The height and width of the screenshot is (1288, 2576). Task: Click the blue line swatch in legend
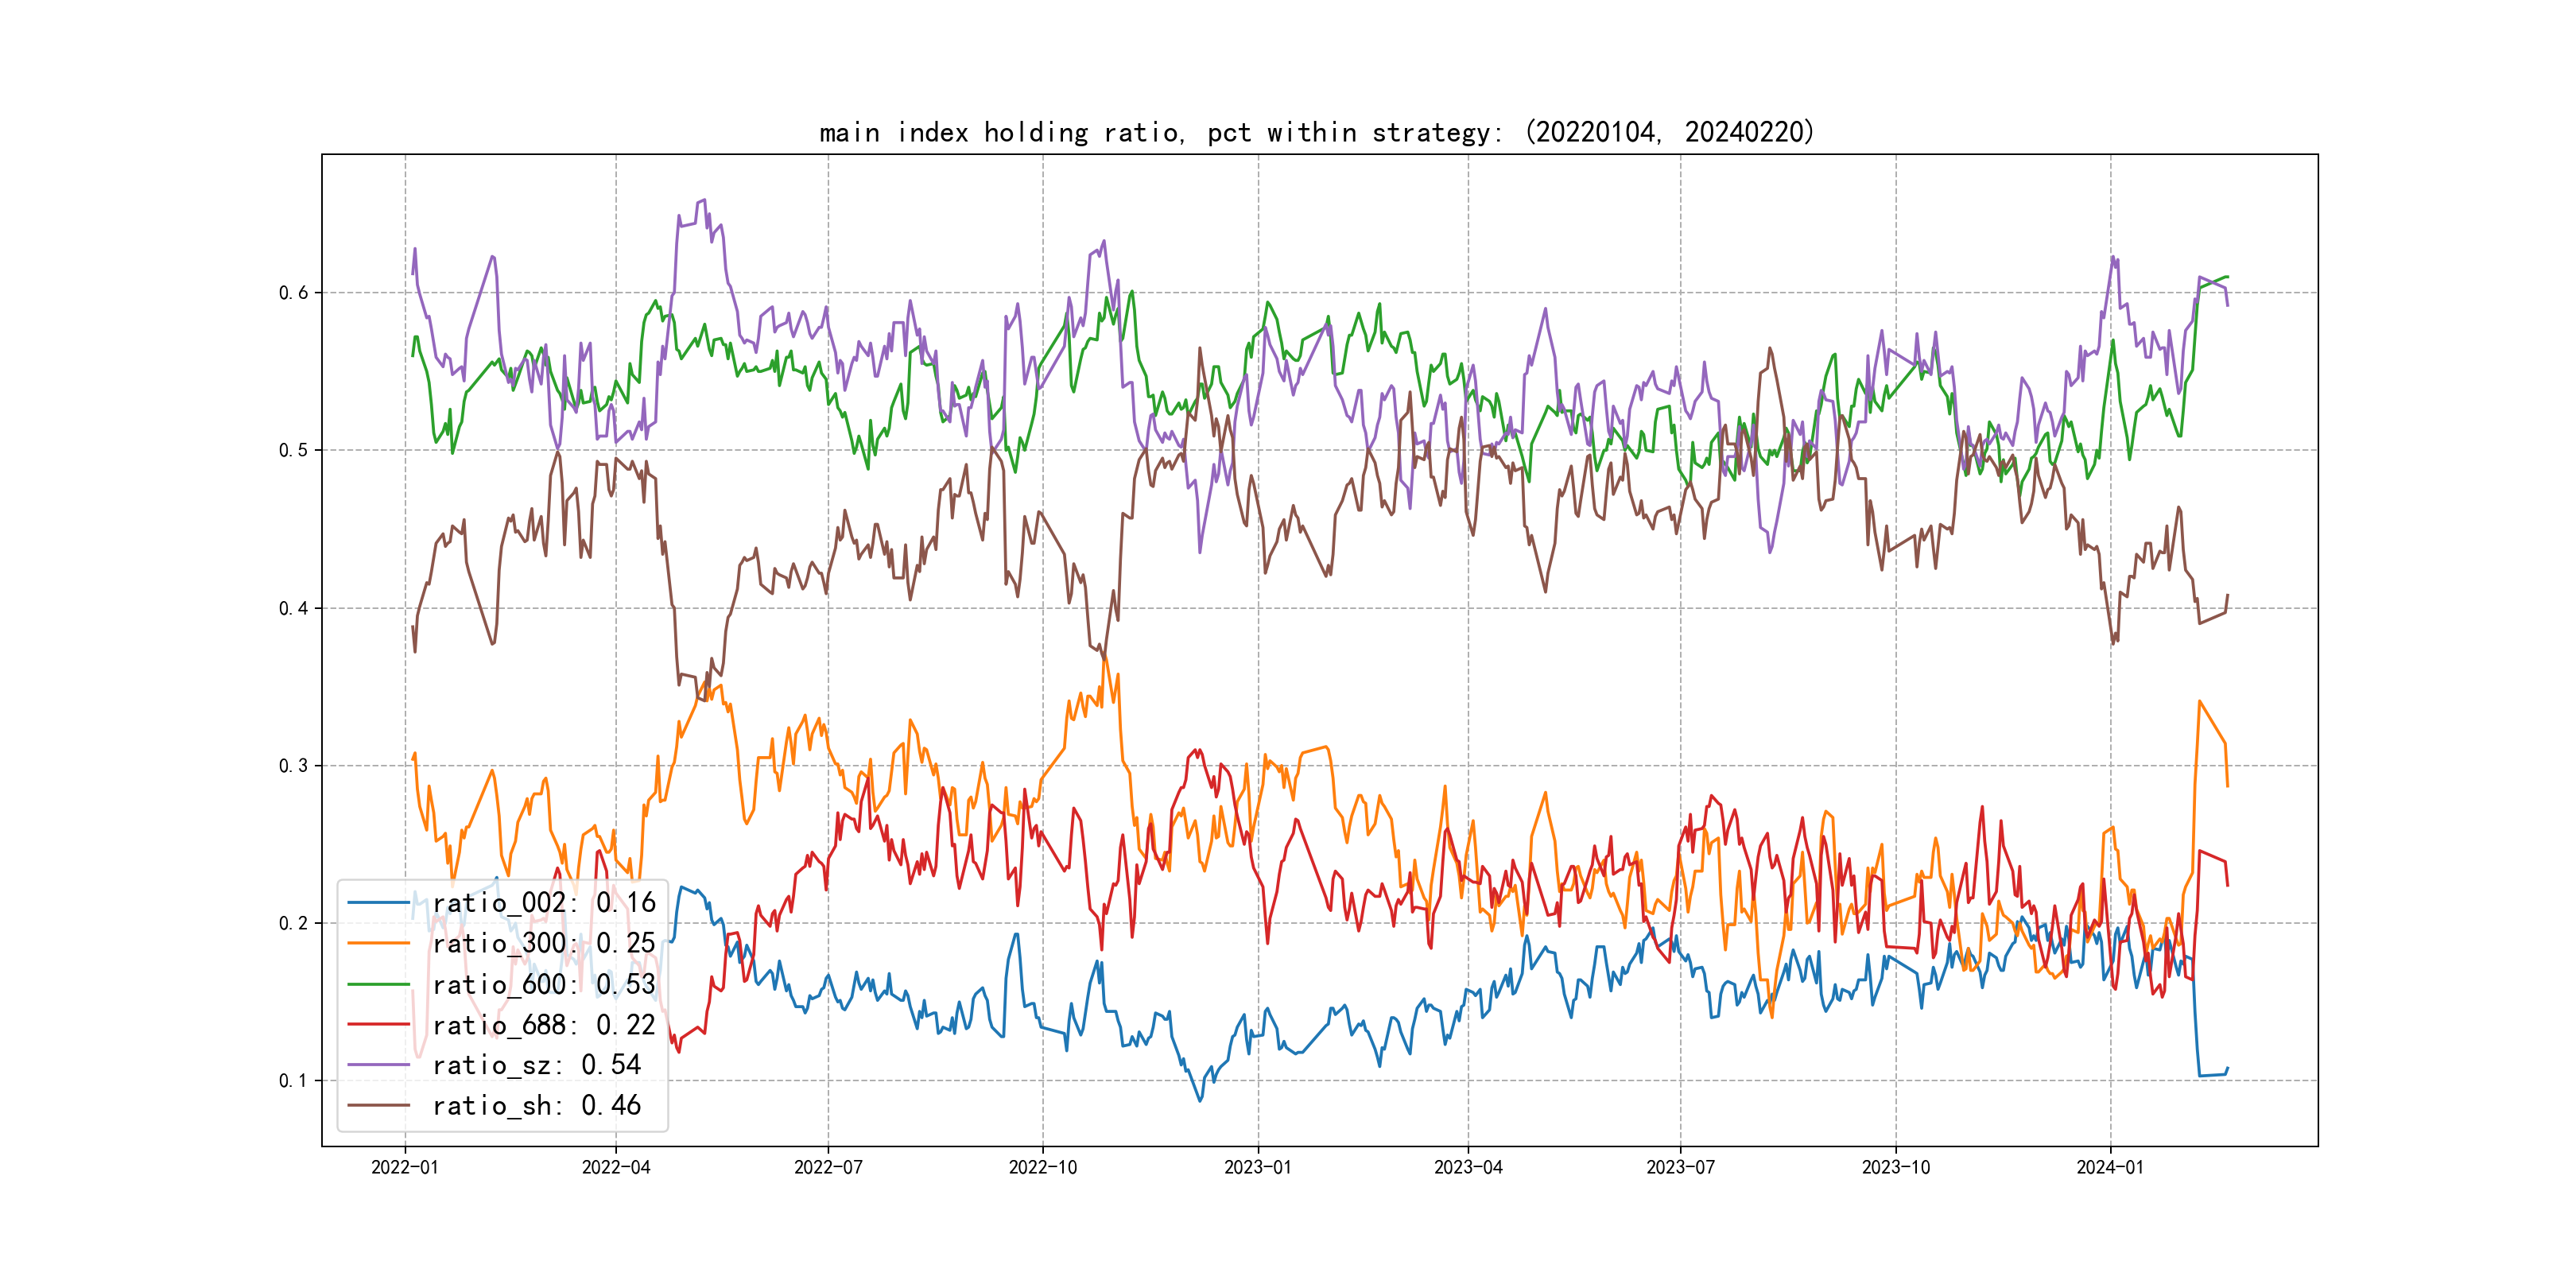click(379, 903)
